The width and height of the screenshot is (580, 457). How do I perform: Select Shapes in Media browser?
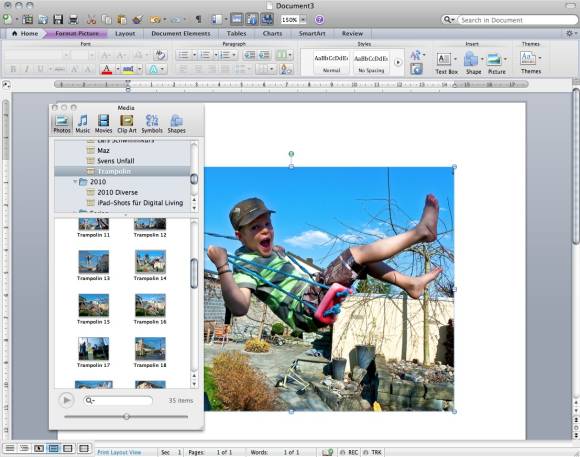pyautogui.click(x=176, y=124)
